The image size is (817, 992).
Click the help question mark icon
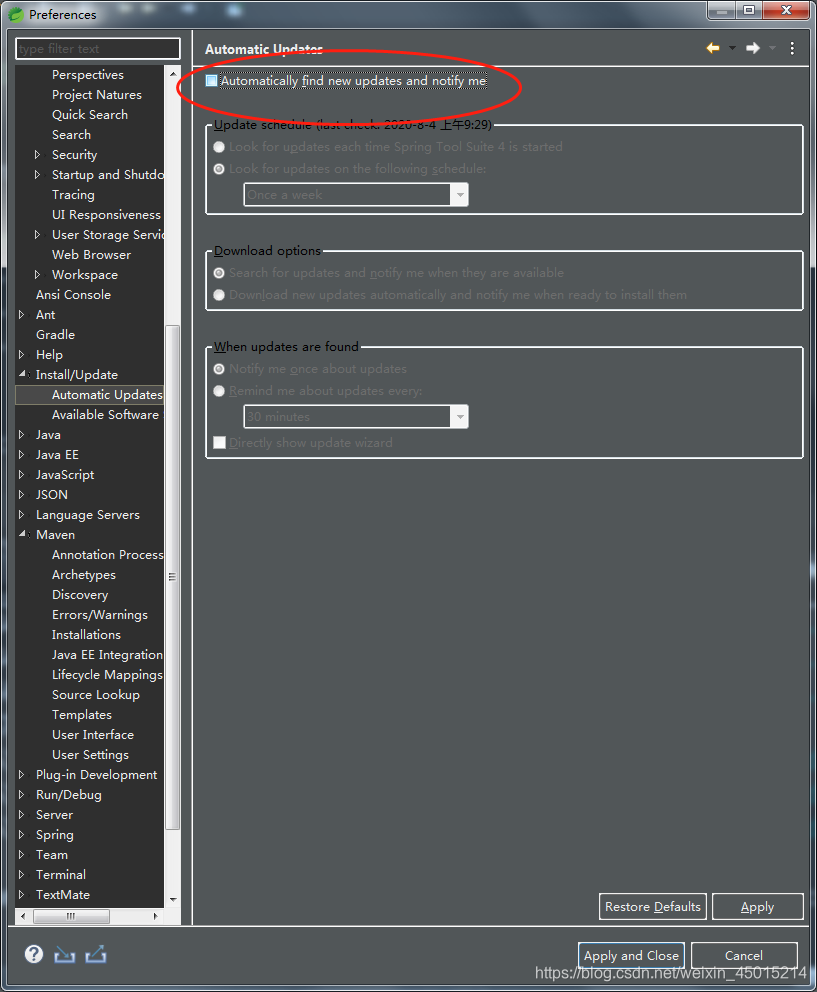(34, 954)
